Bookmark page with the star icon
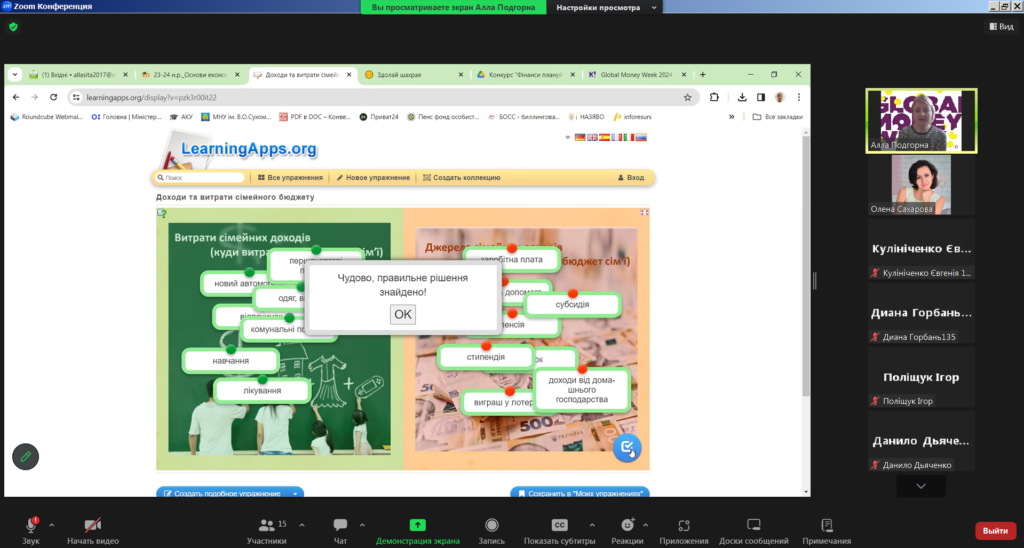Viewport: 1024px width, 548px height. point(688,97)
